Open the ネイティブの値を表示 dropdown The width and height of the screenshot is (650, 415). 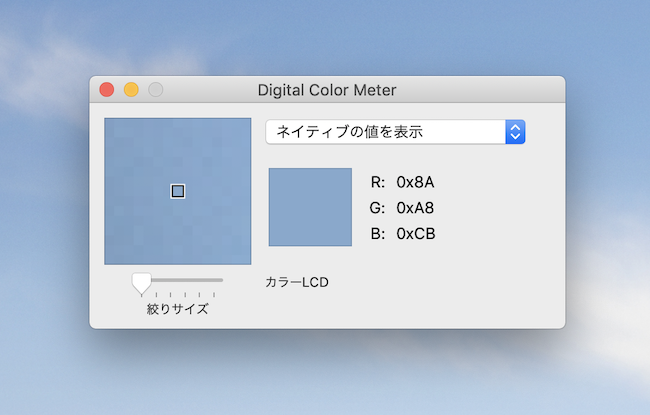click(x=395, y=132)
